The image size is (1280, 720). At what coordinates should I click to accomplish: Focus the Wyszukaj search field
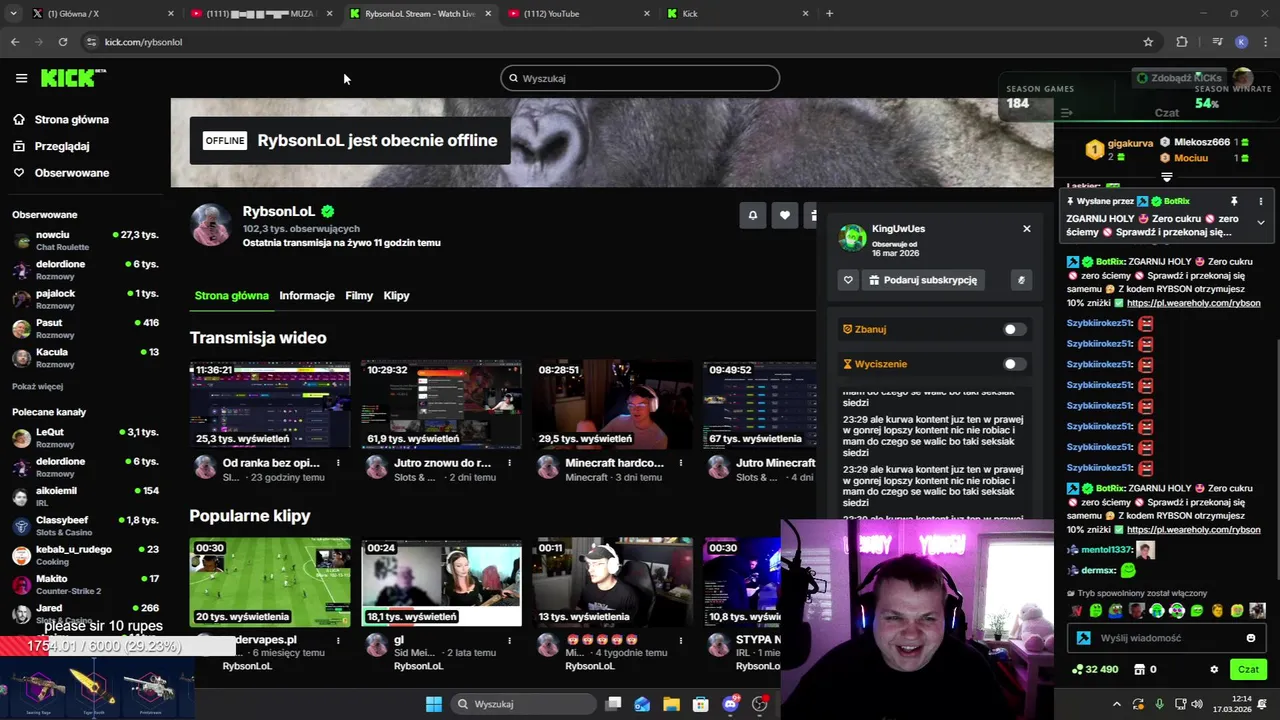click(640, 78)
